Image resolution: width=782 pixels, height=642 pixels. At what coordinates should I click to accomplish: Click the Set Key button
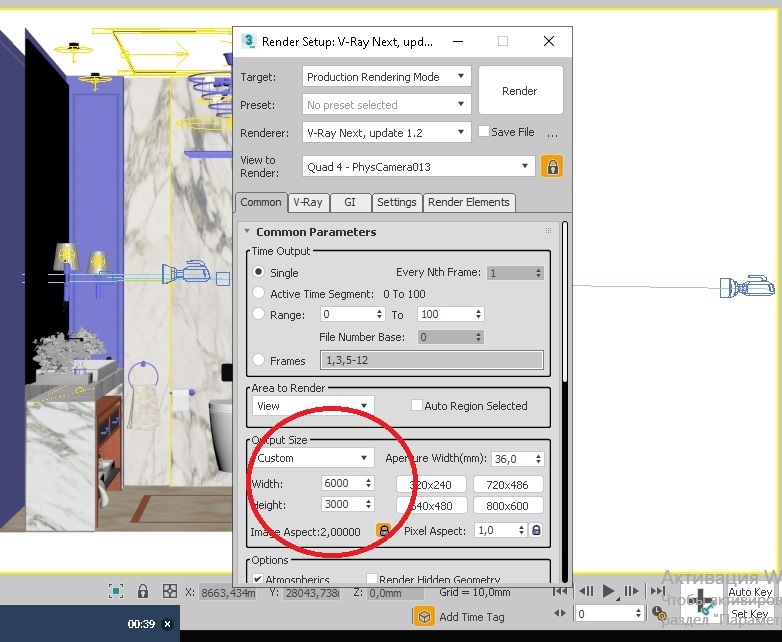(x=750, y=614)
